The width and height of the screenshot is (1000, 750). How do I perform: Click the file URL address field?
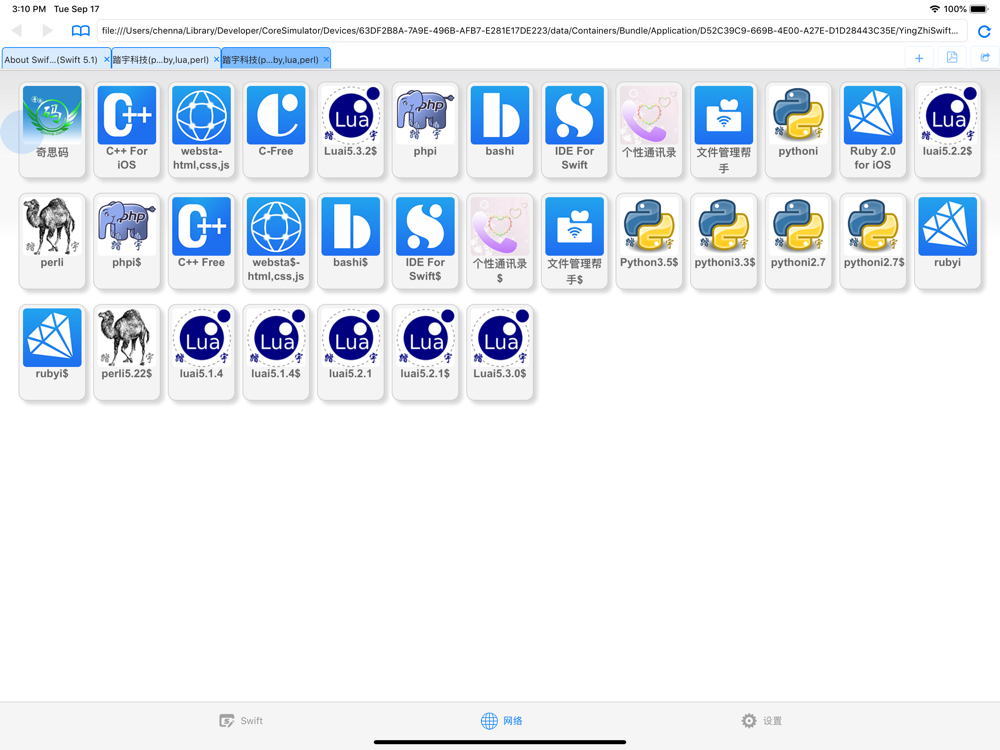pos(532,31)
